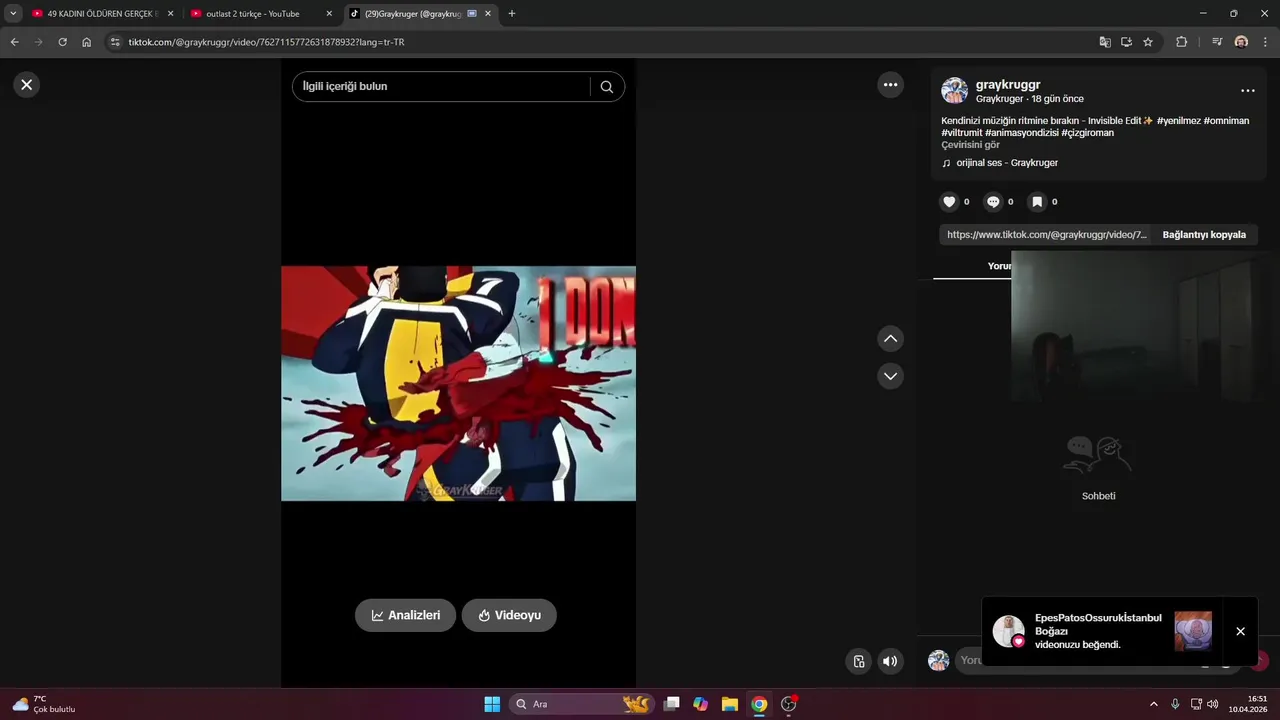Close the TikTok video viewer
Screen dimensions: 1280x720
(x=27, y=85)
